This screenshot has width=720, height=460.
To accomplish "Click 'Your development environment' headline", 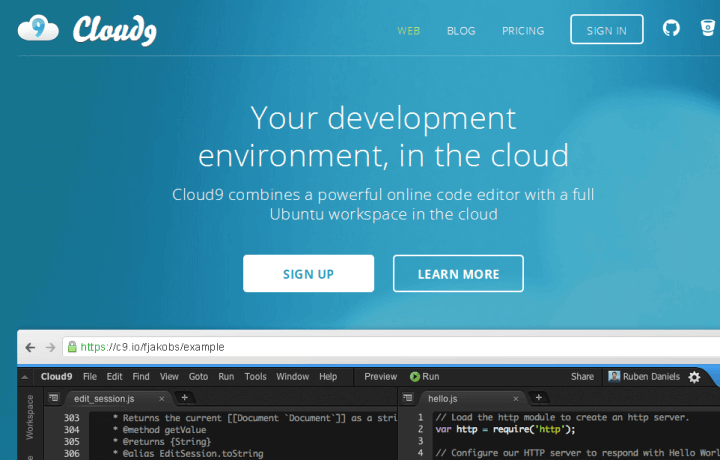I will pos(383,137).
